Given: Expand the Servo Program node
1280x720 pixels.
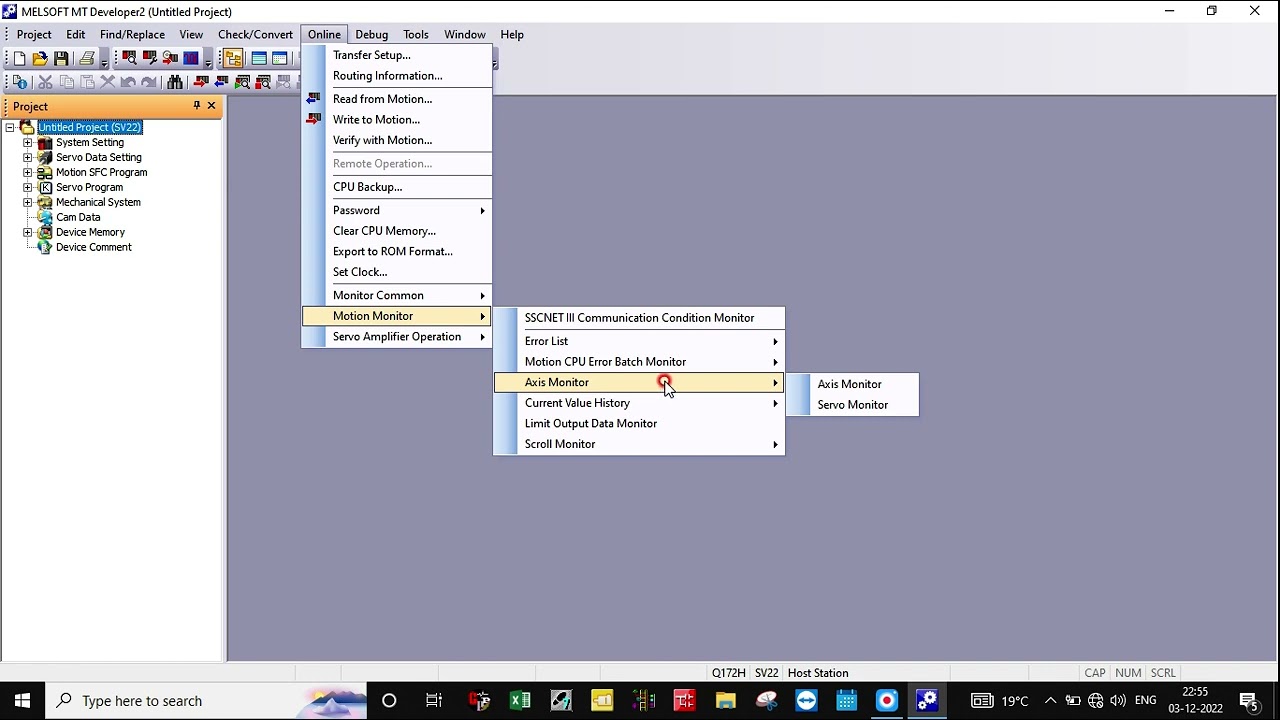Looking at the screenshot, I should click(28, 187).
